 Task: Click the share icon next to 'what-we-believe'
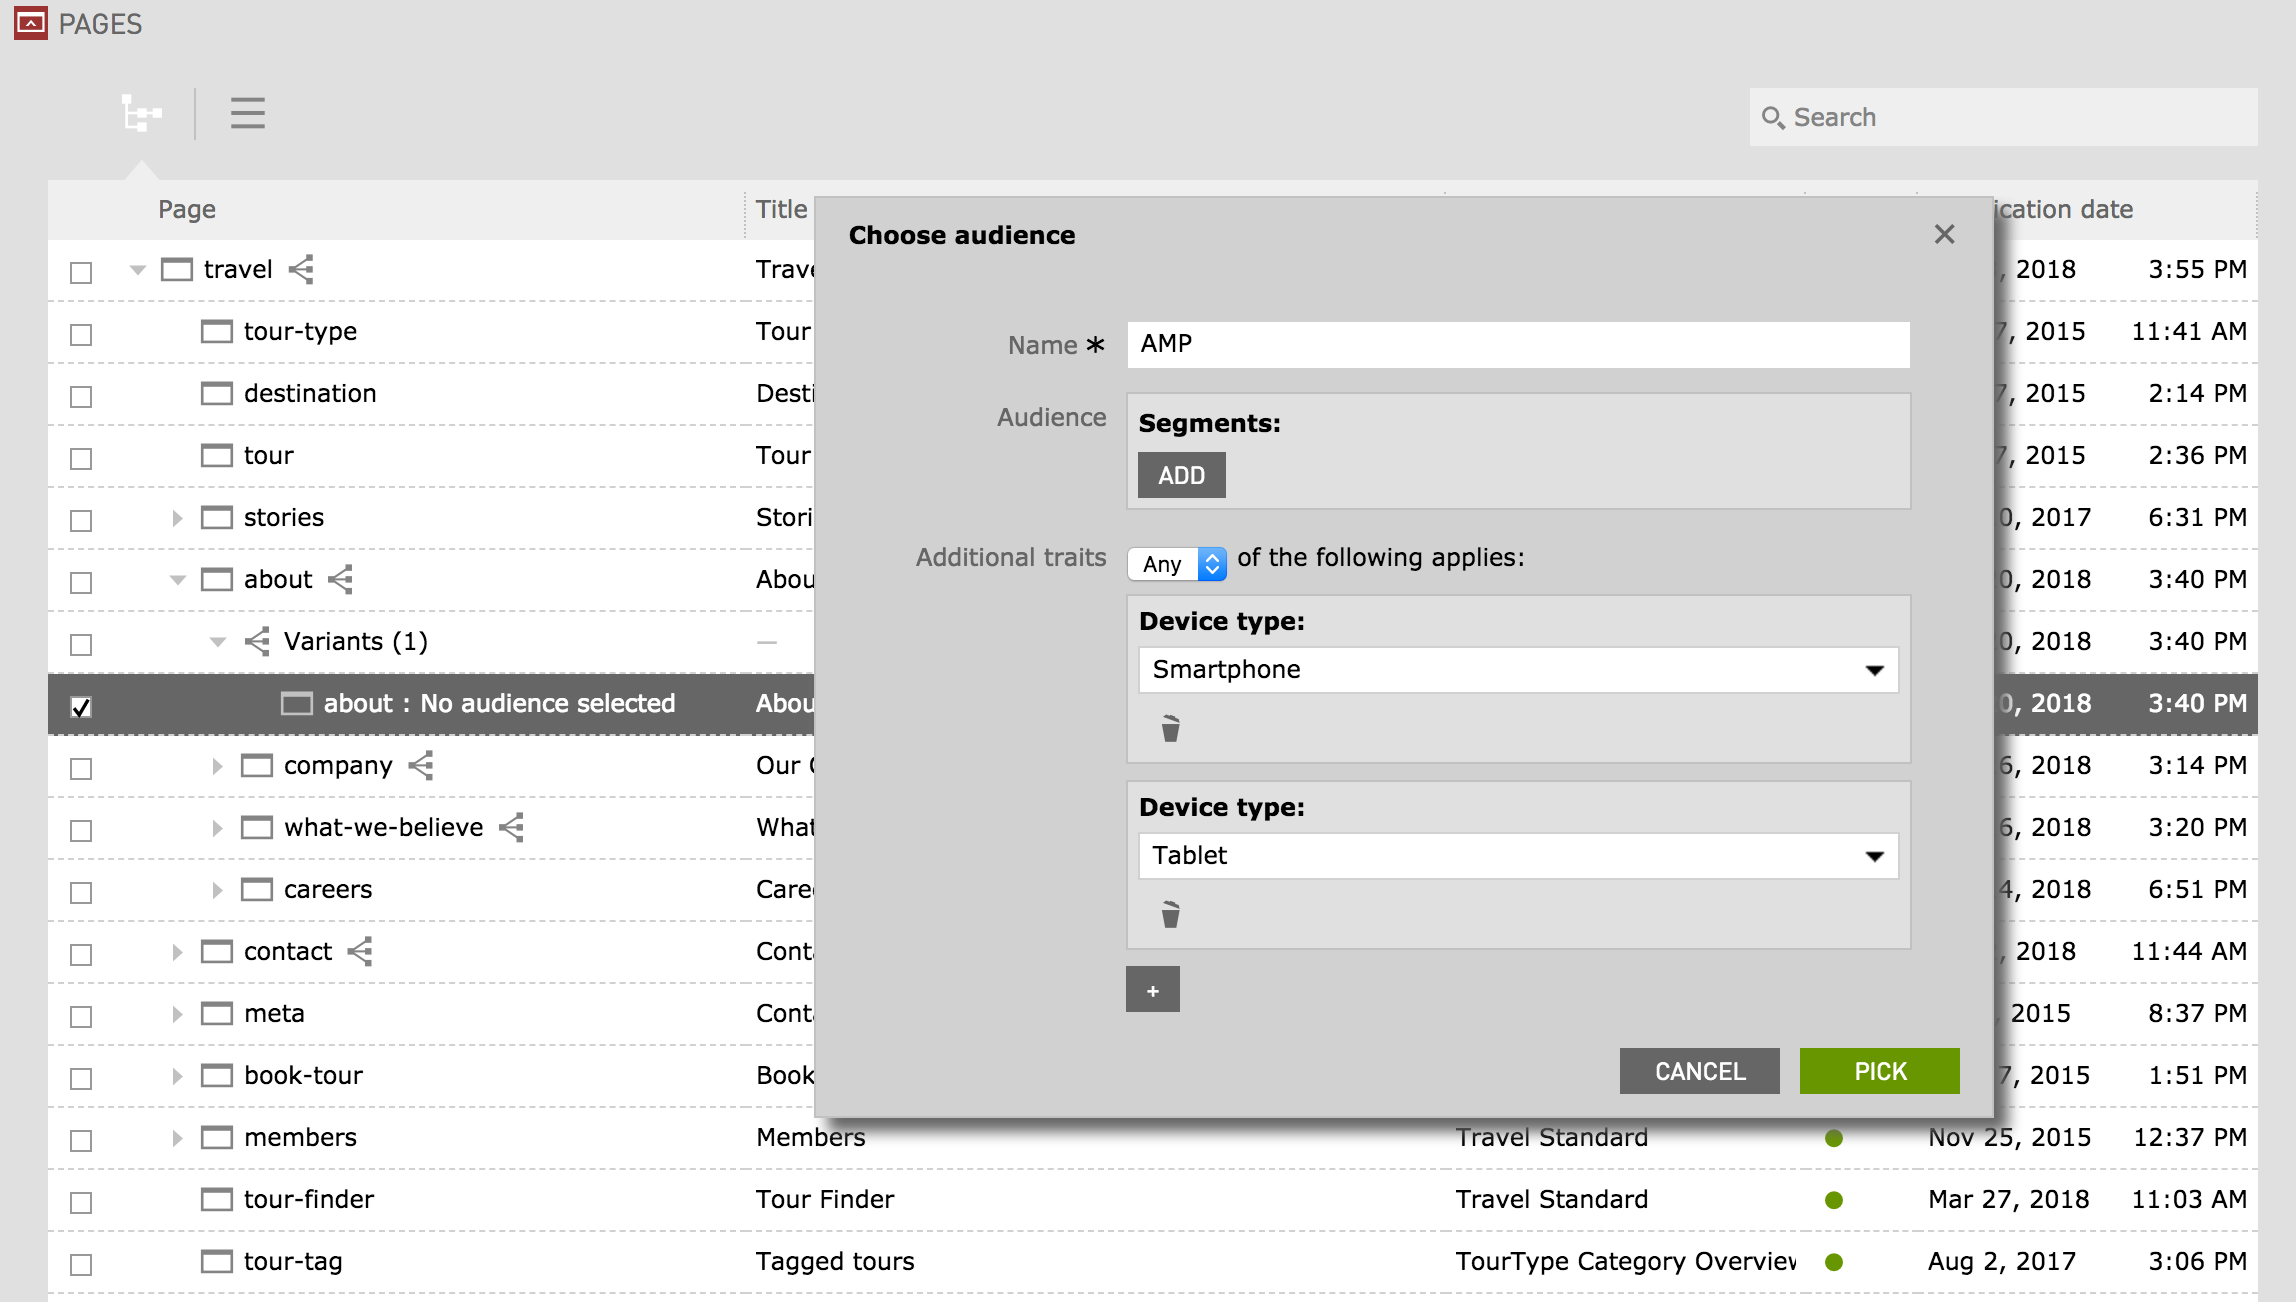click(514, 828)
